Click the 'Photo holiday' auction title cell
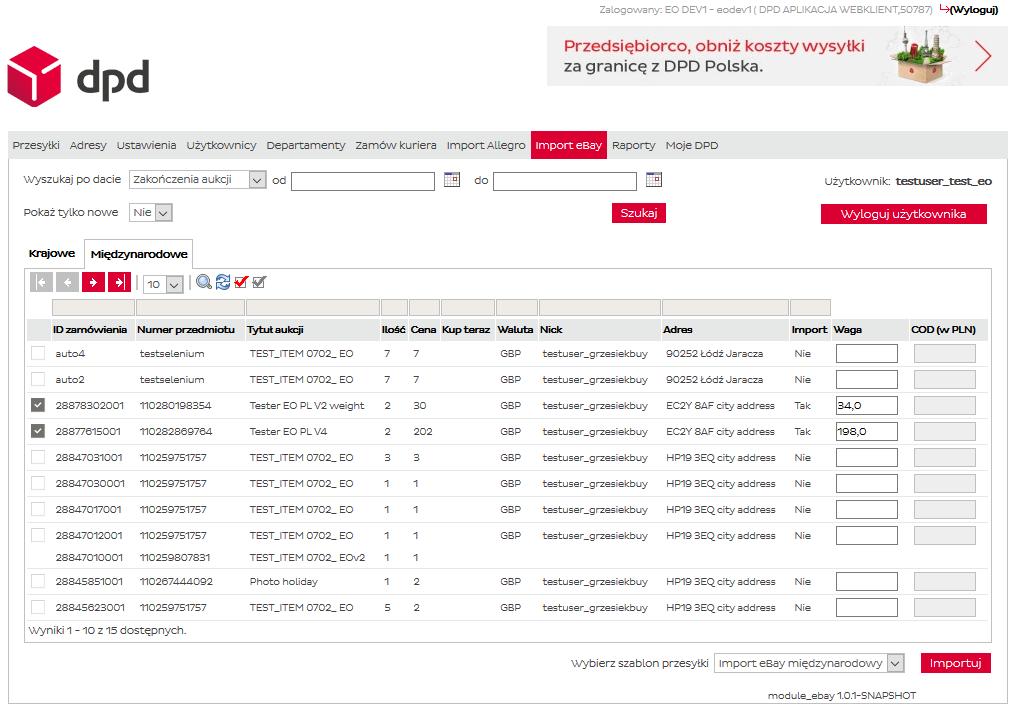Image resolution: width=1018 pixels, height=715 pixels. click(x=284, y=581)
